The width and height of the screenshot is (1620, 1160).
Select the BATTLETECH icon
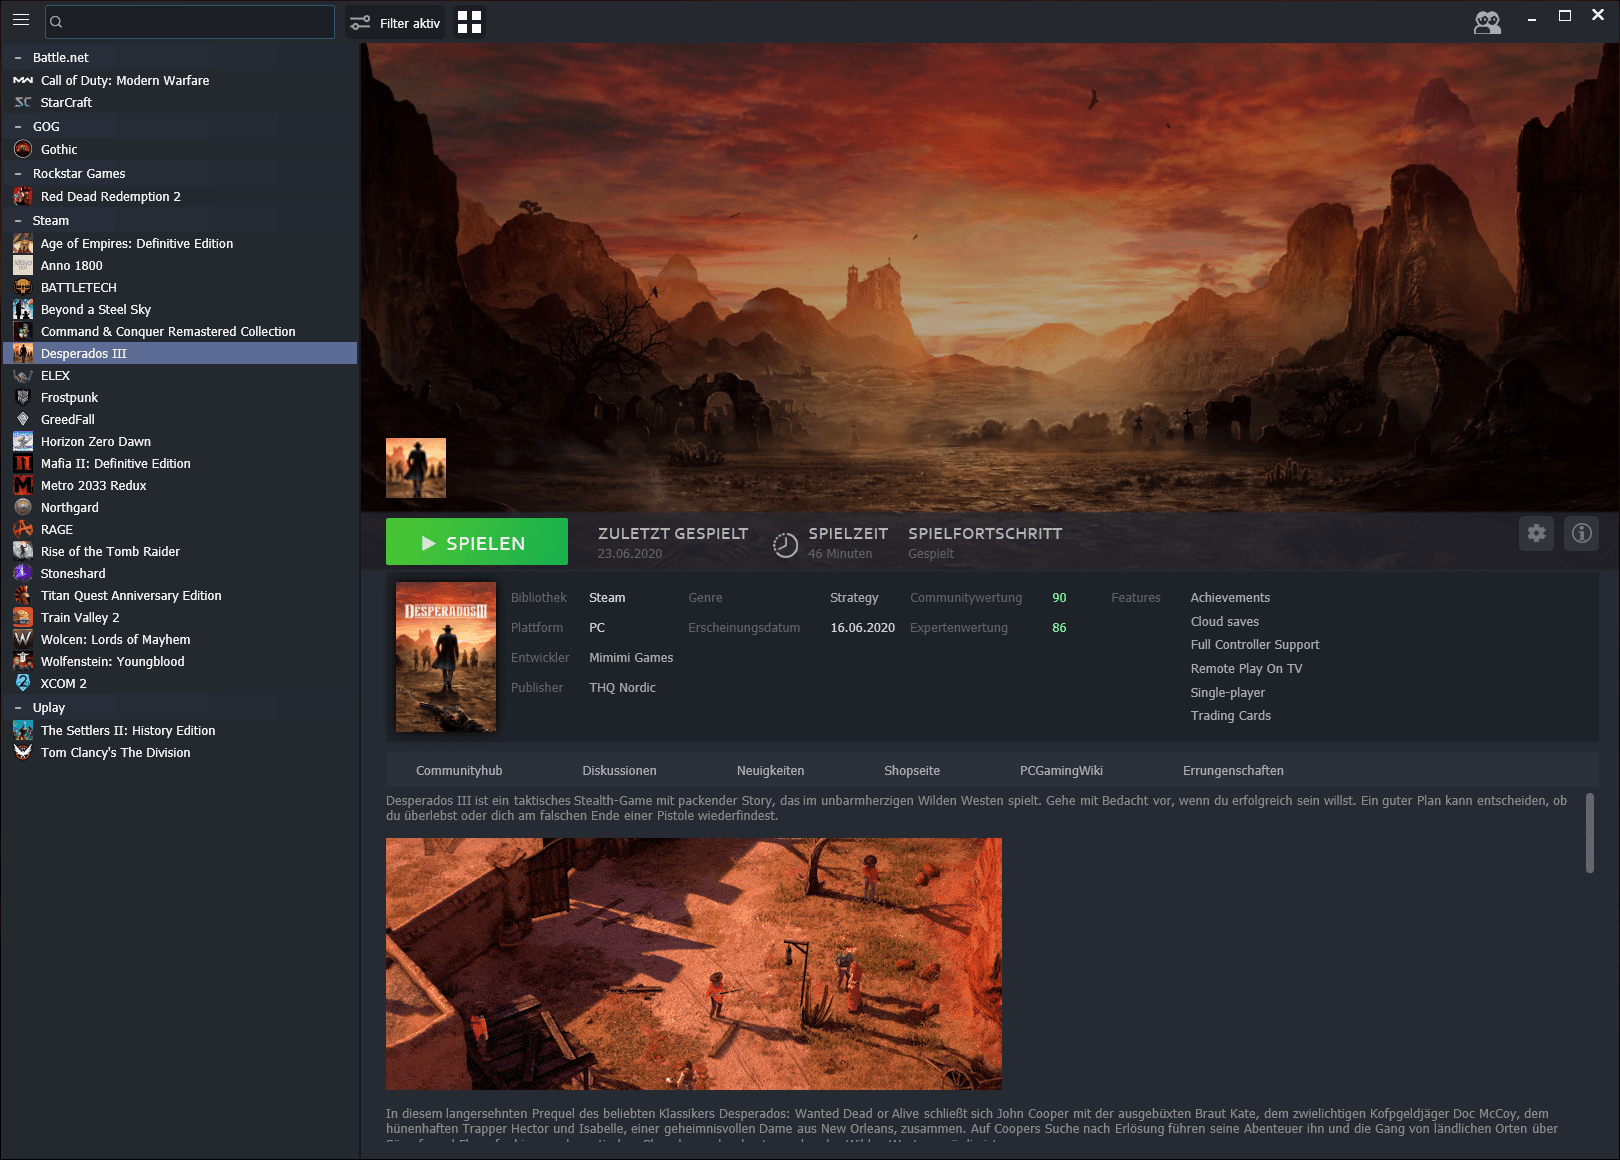pos(23,287)
